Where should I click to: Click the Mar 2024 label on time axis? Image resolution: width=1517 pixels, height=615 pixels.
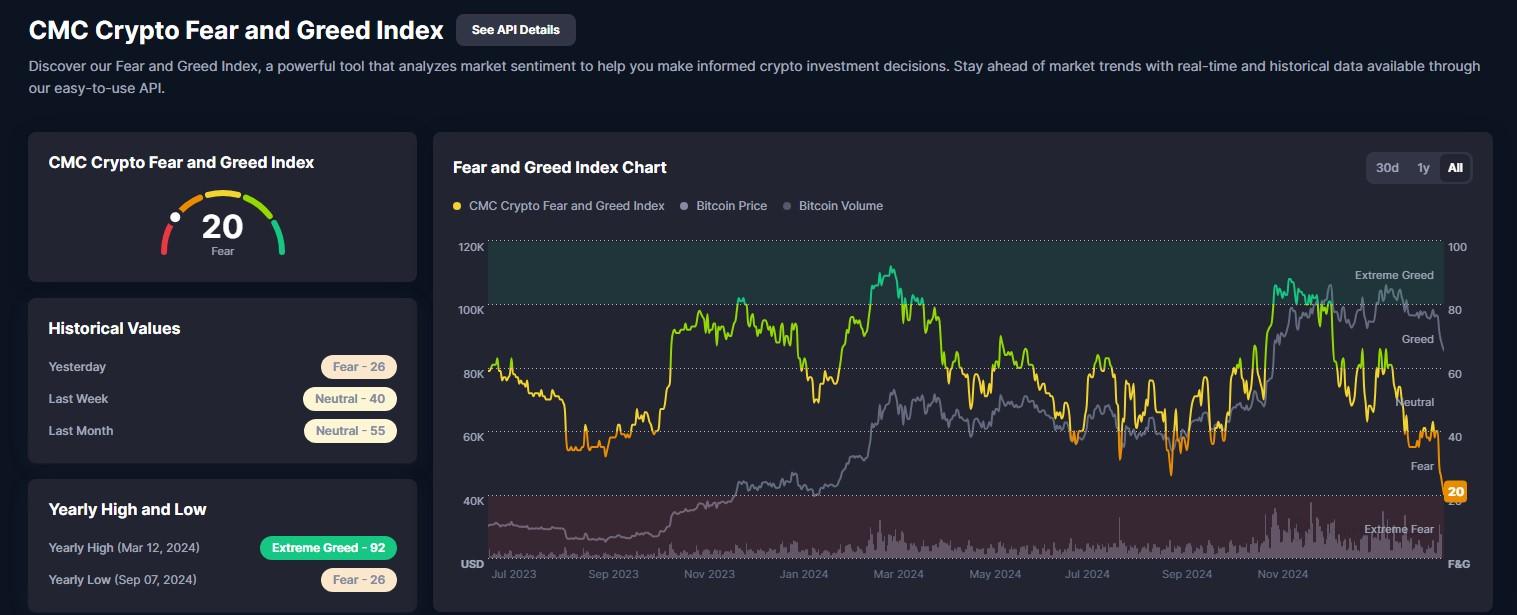[897, 574]
